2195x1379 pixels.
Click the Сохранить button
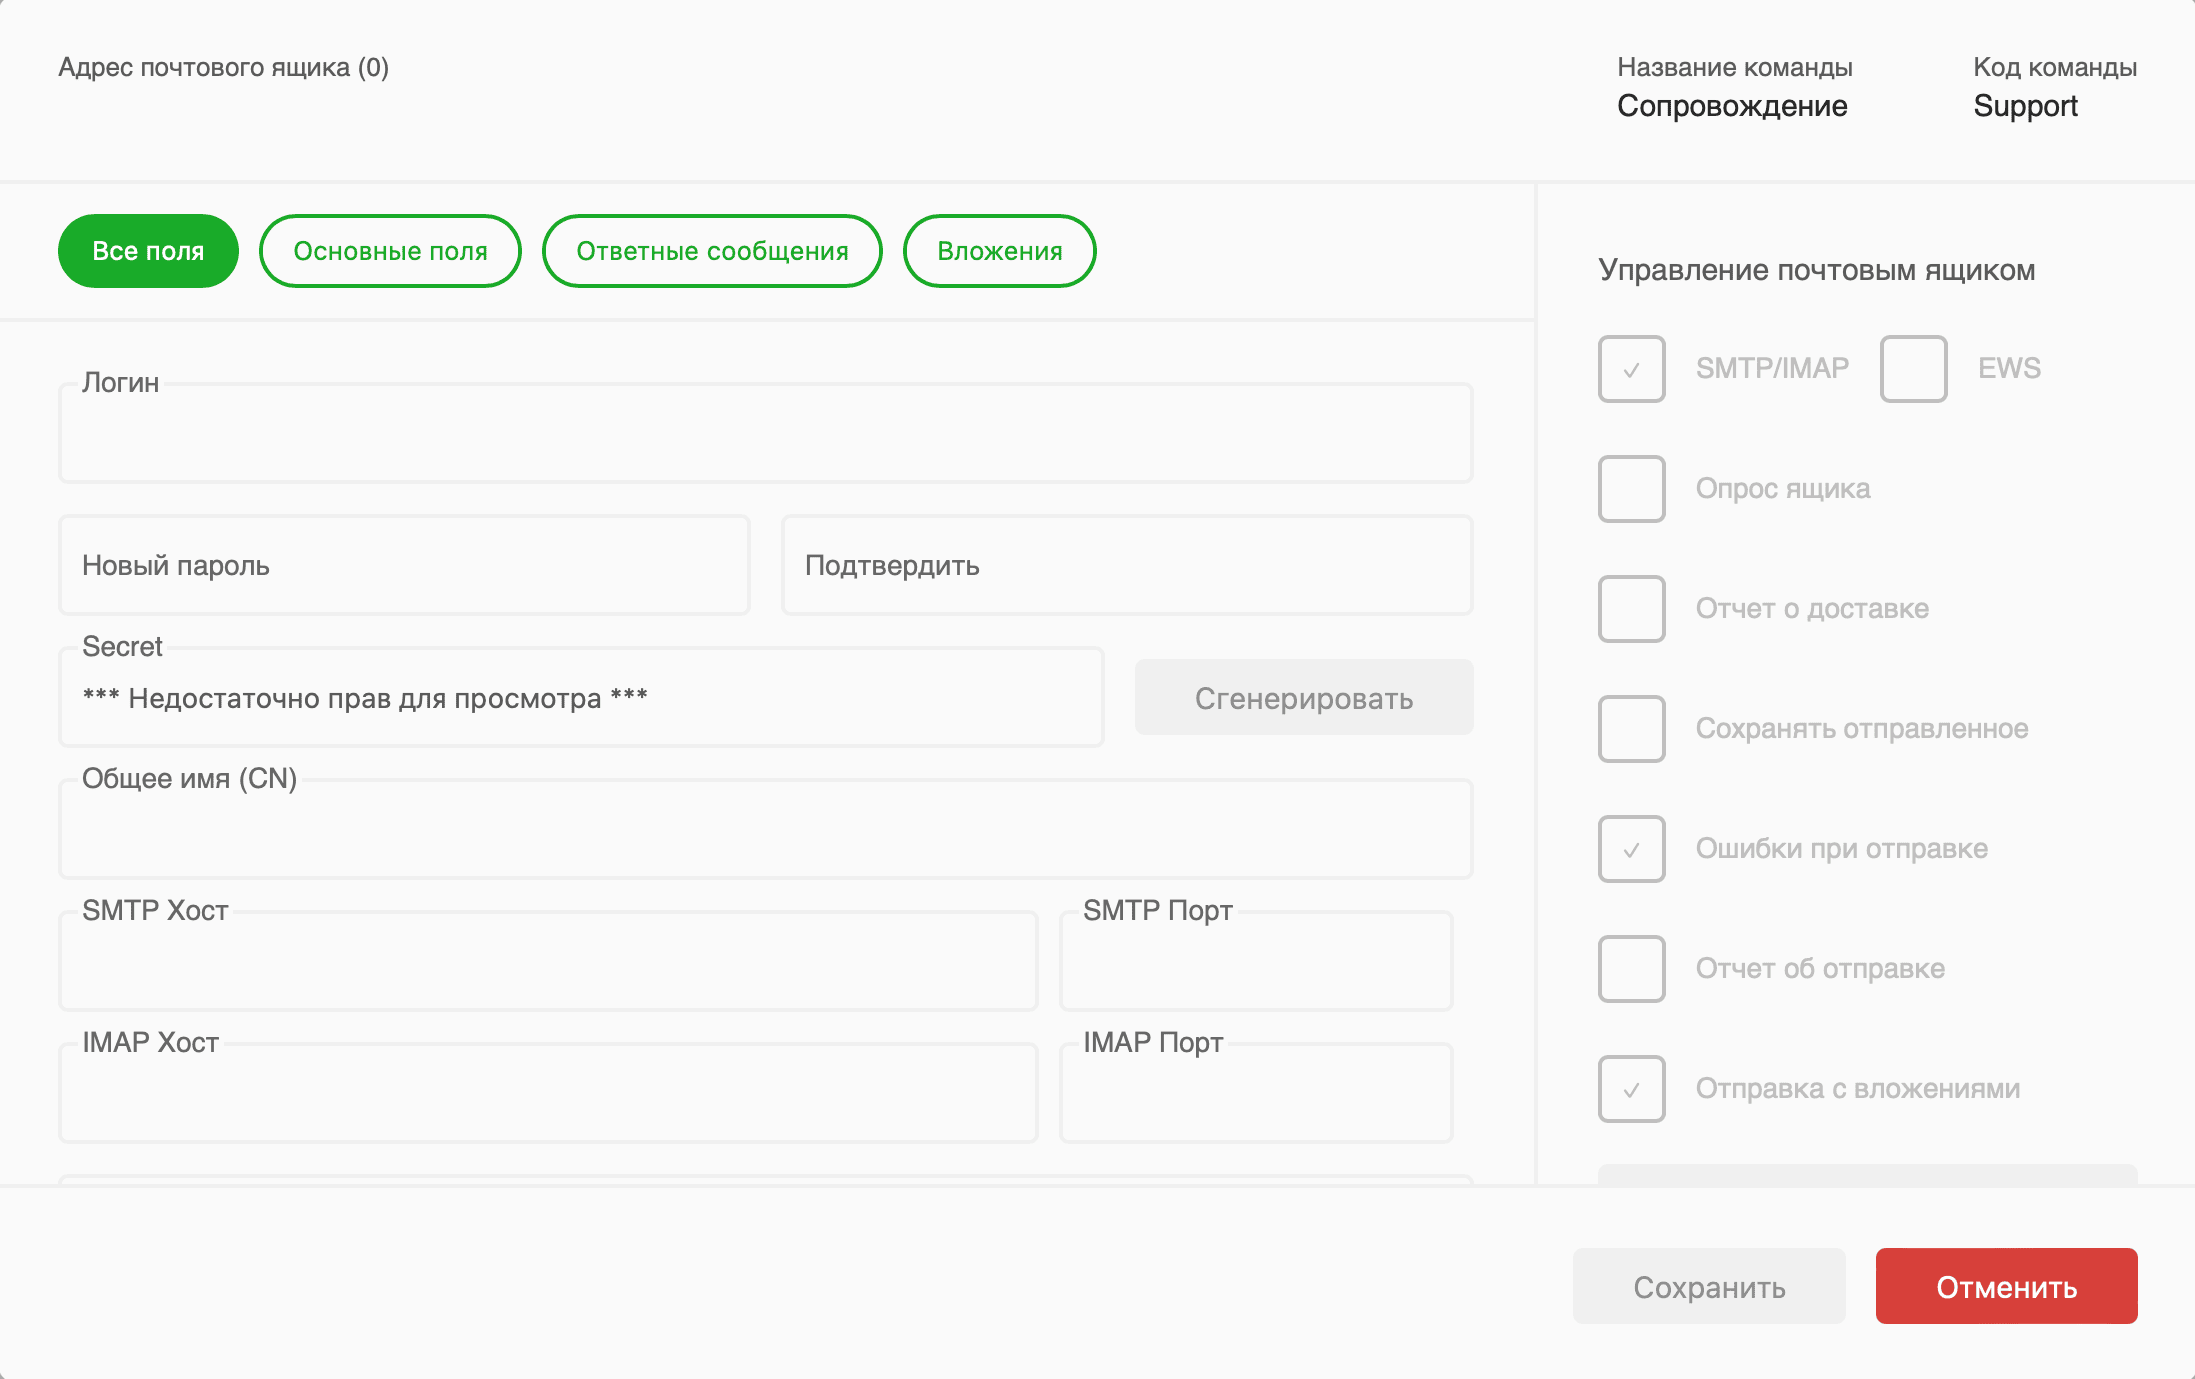(x=1708, y=1286)
